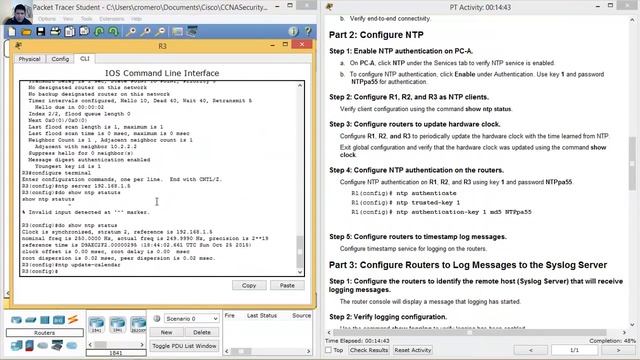Screen dimensions: 640x360
Task: Click the Zoom Reset magnifier icon
Action: coord(146,31)
